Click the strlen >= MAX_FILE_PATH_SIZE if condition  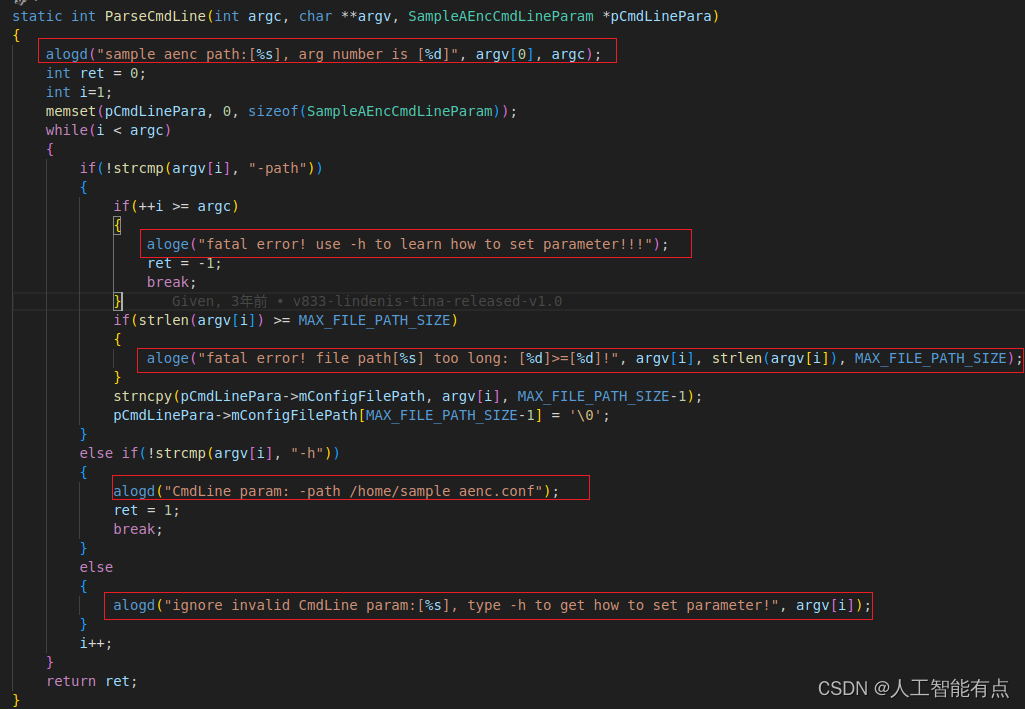pos(285,320)
